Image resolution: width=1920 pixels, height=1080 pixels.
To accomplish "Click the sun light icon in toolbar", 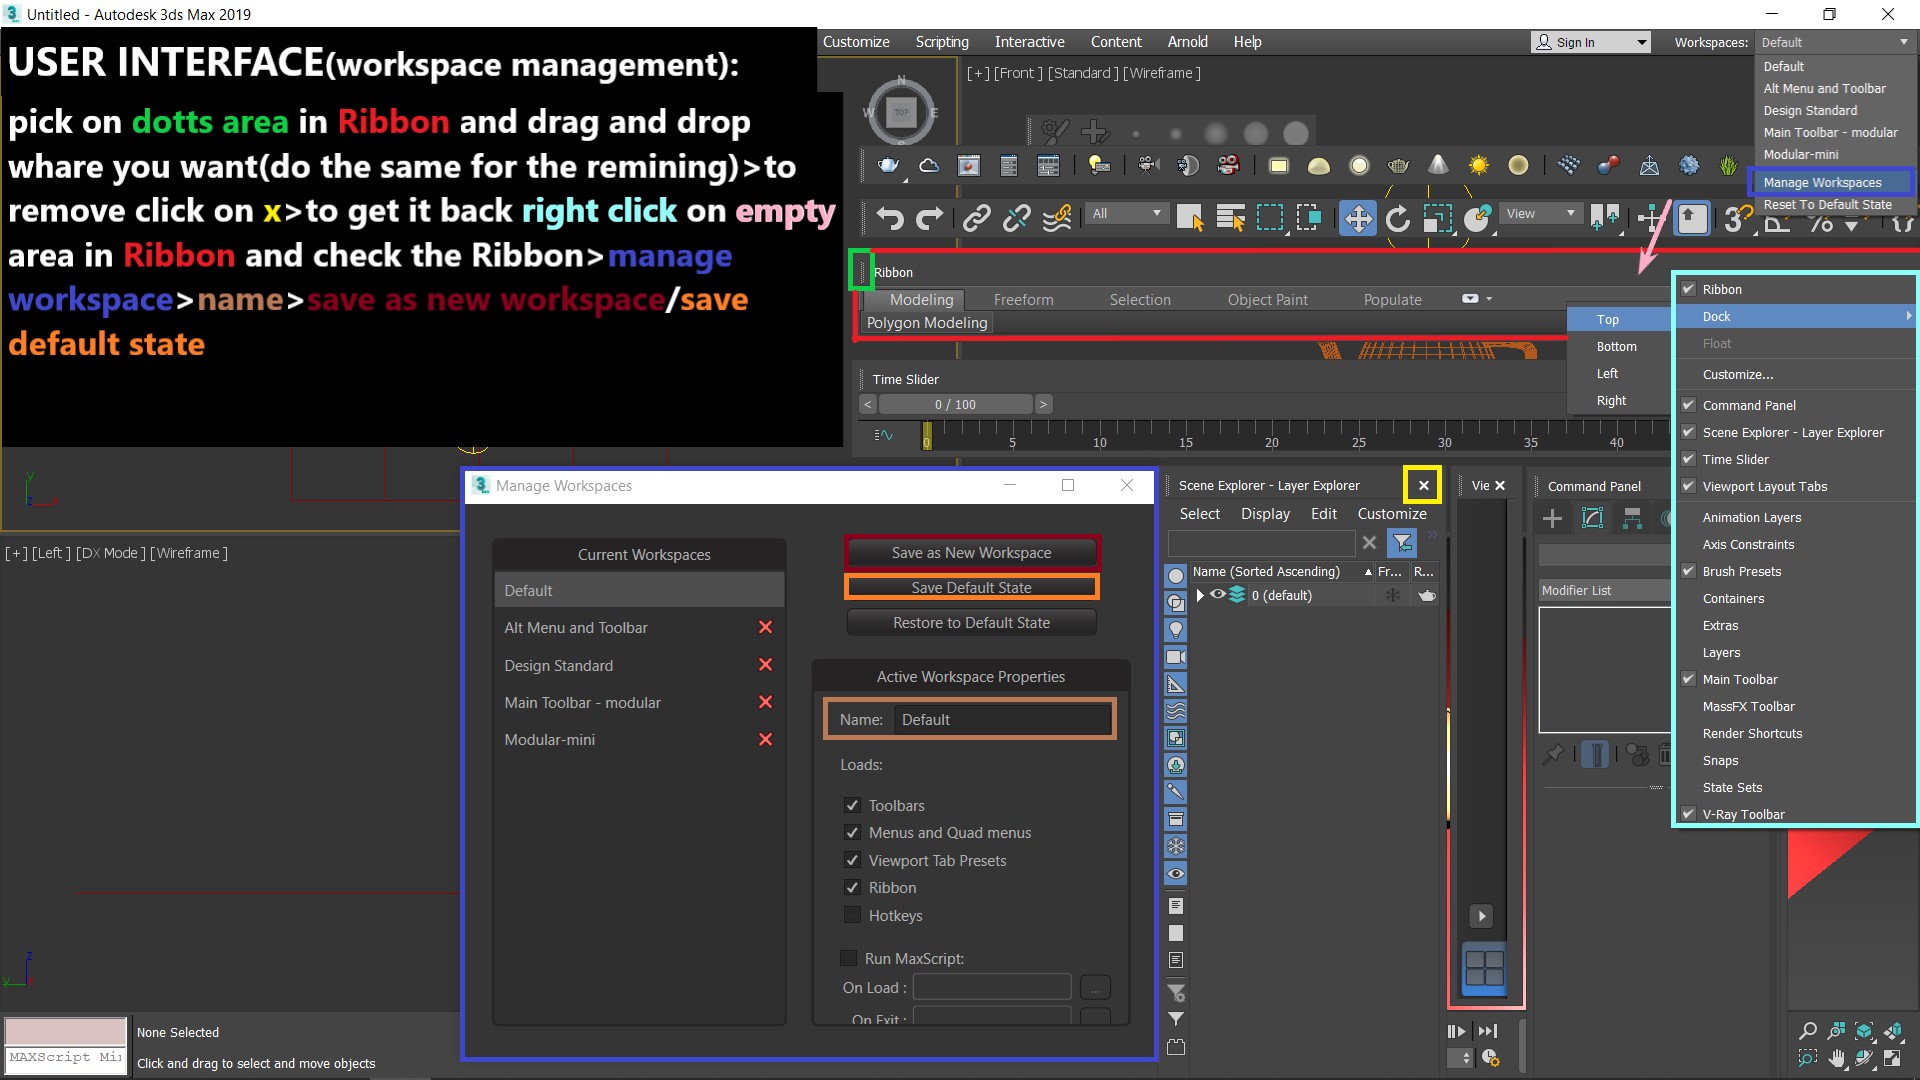I will pos(1478,166).
